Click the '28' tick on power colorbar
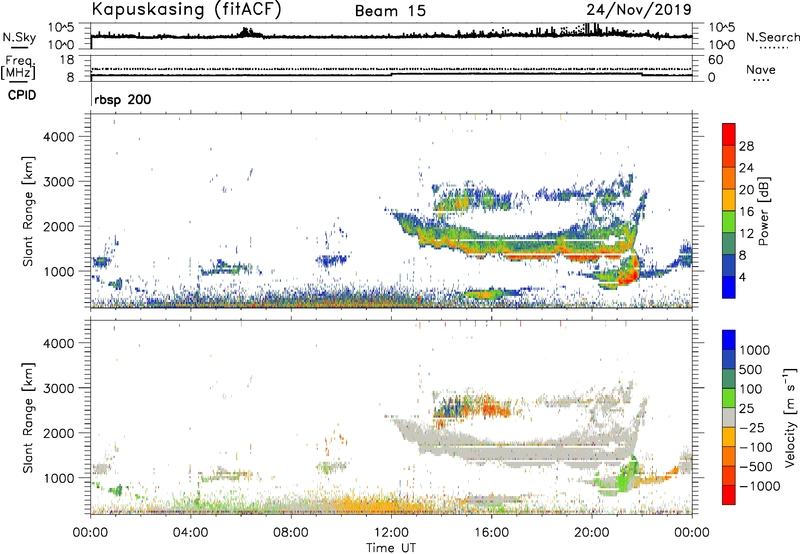 pyautogui.click(x=746, y=146)
